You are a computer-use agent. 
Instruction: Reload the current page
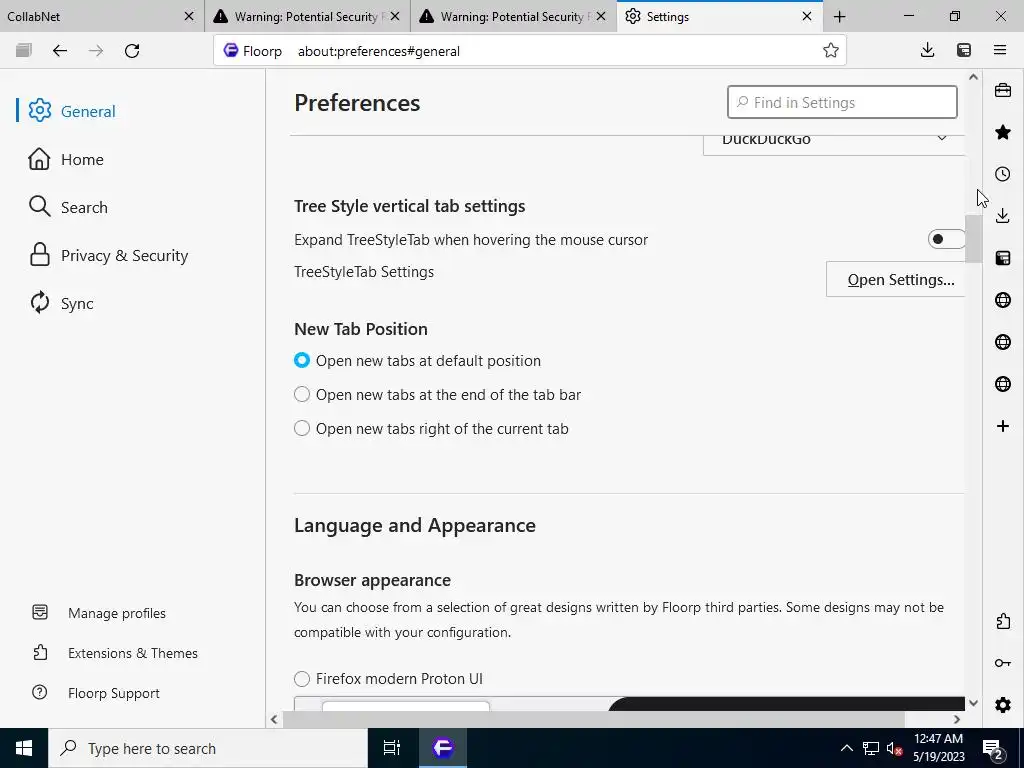[x=132, y=51]
